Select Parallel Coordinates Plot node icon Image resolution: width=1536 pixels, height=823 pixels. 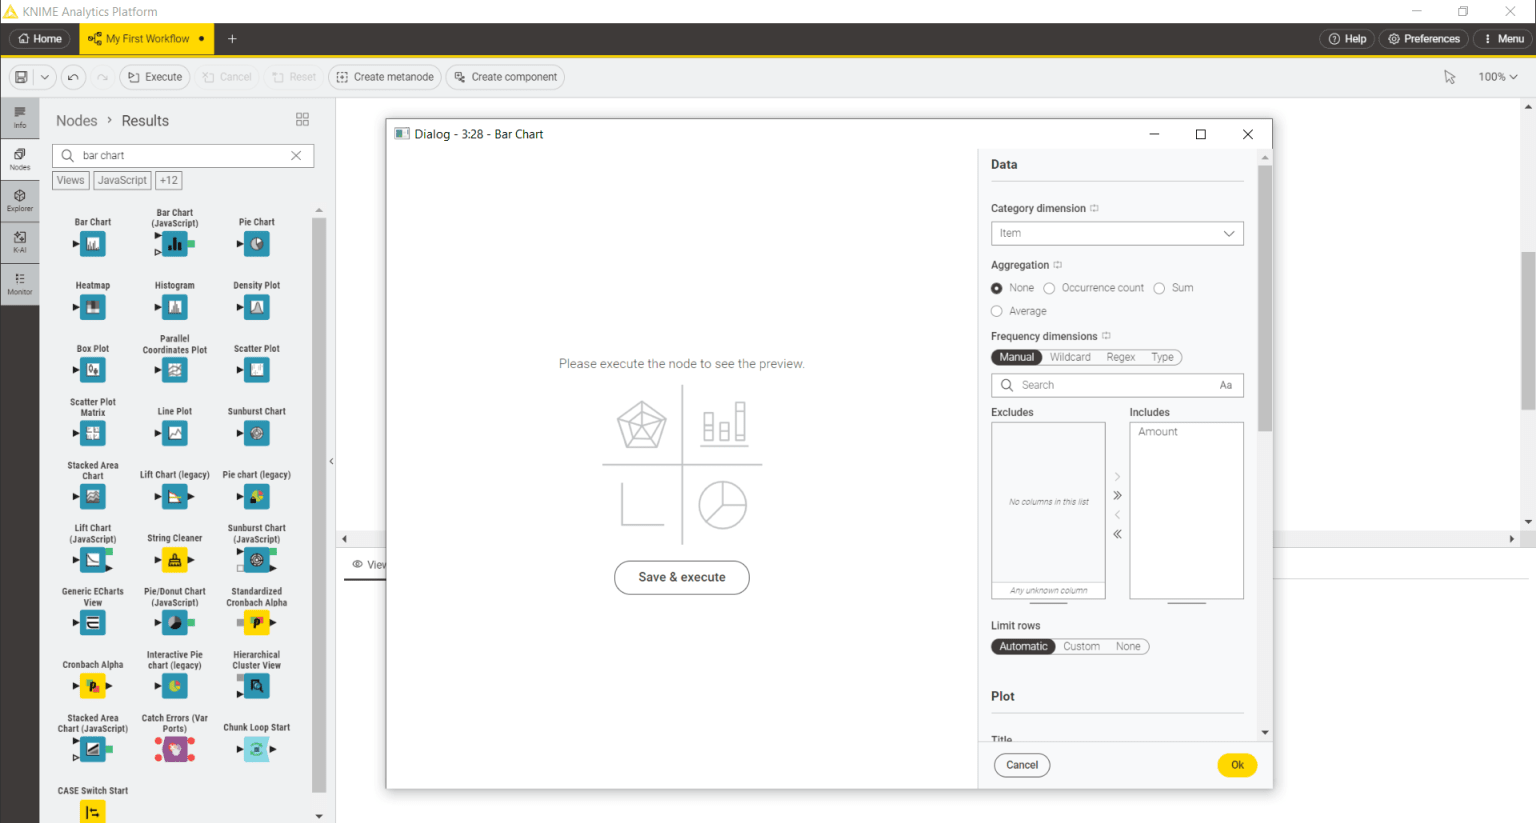coord(175,370)
